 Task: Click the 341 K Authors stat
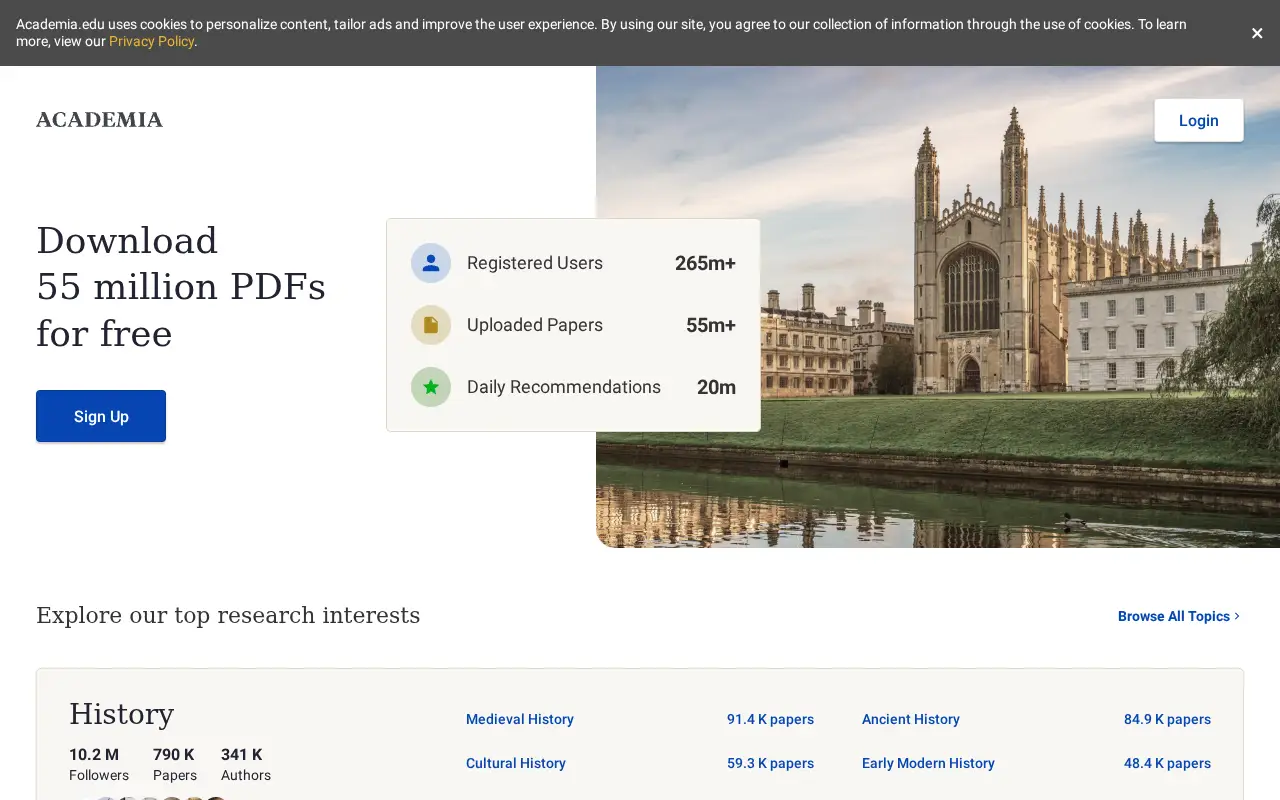click(x=246, y=764)
